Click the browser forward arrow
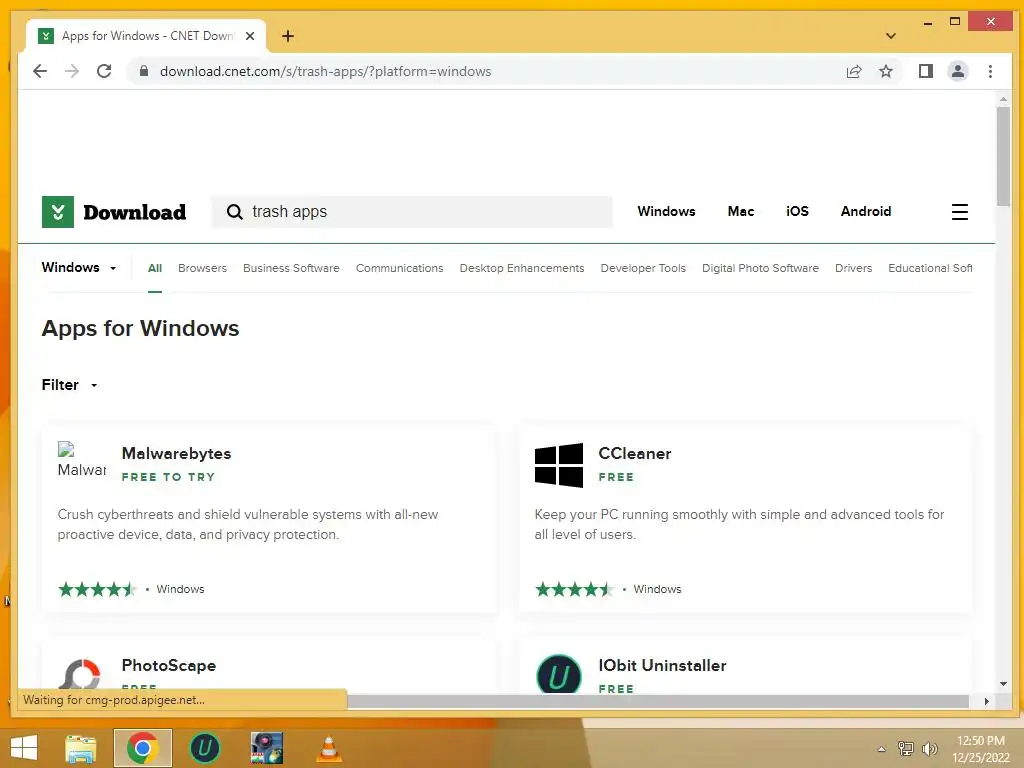This screenshot has width=1024, height=768. tap(72, 71)
